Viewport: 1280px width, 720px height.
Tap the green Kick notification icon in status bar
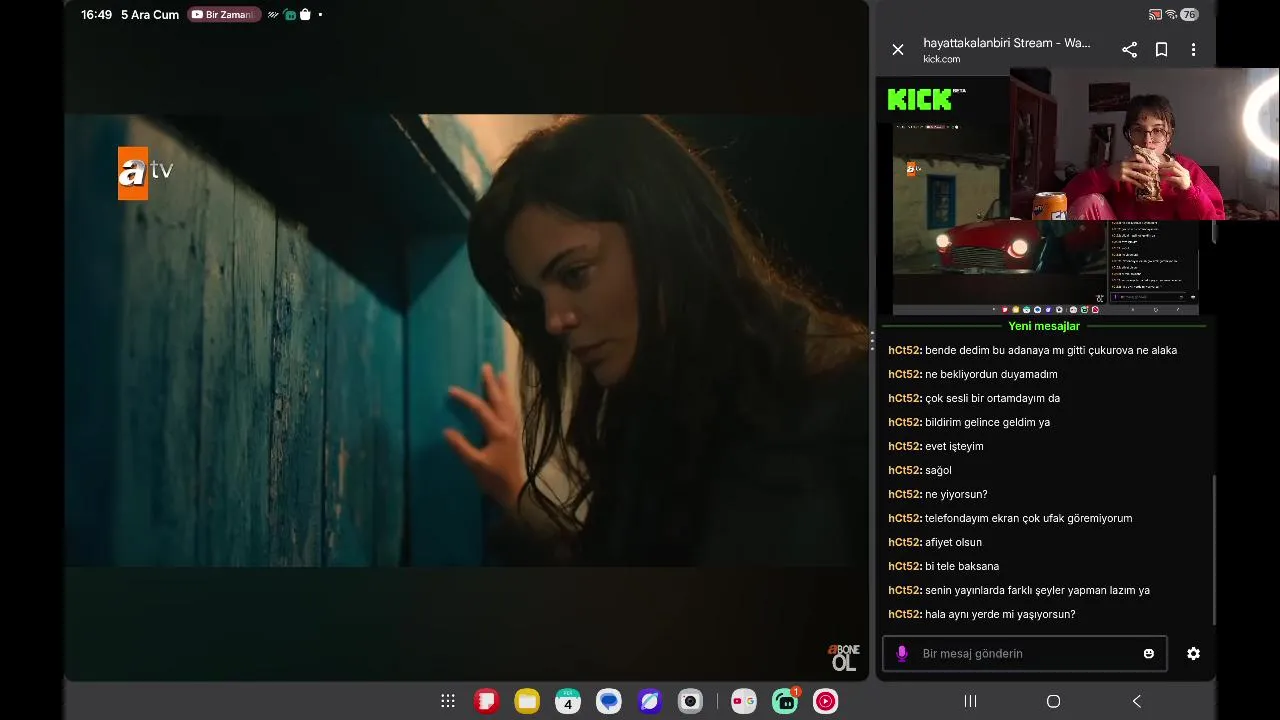coord(289,15)
